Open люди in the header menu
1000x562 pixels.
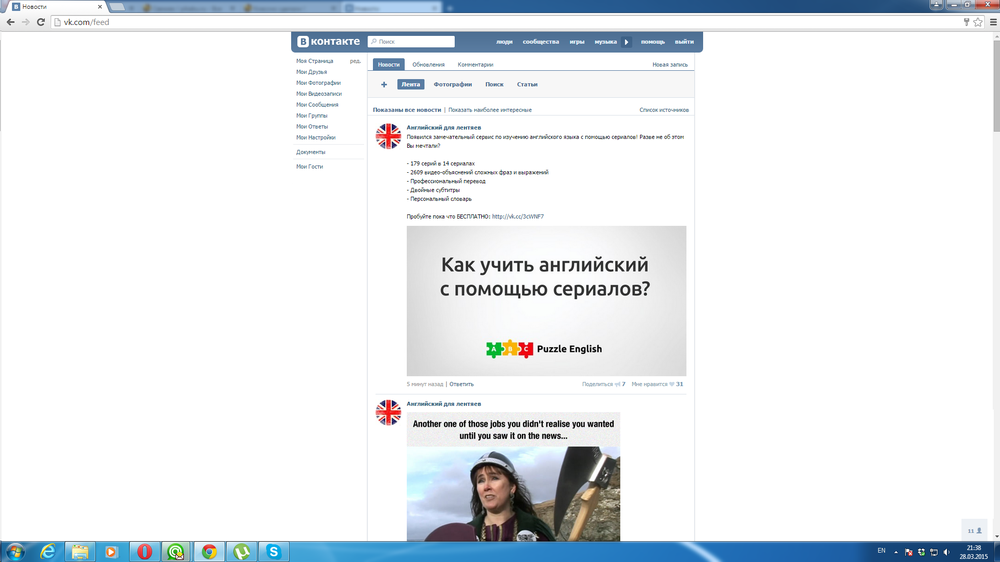504,41
